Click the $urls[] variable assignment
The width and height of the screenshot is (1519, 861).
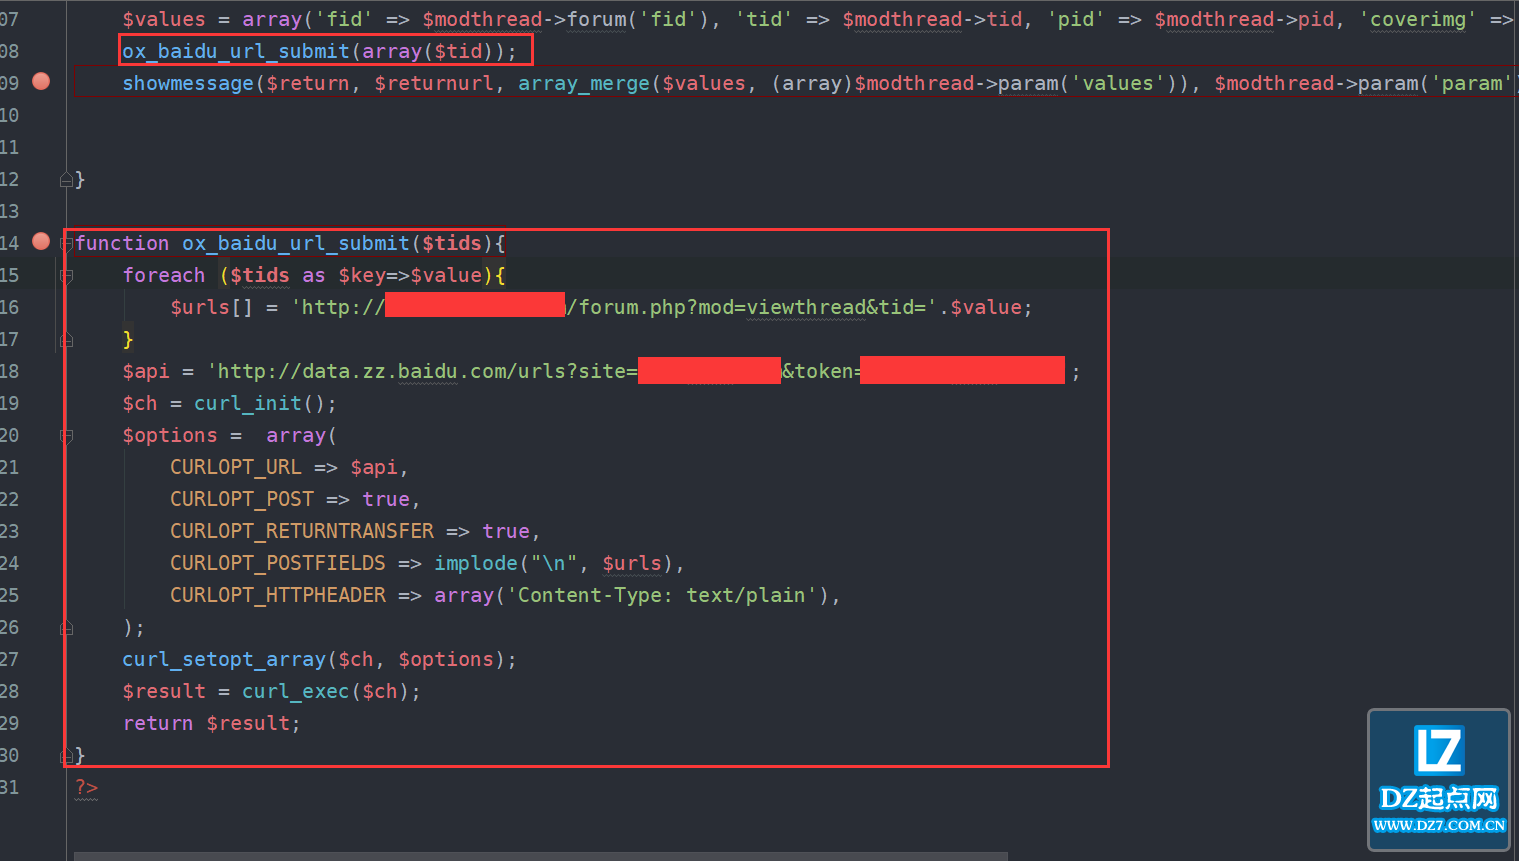(x=212, y=307)
